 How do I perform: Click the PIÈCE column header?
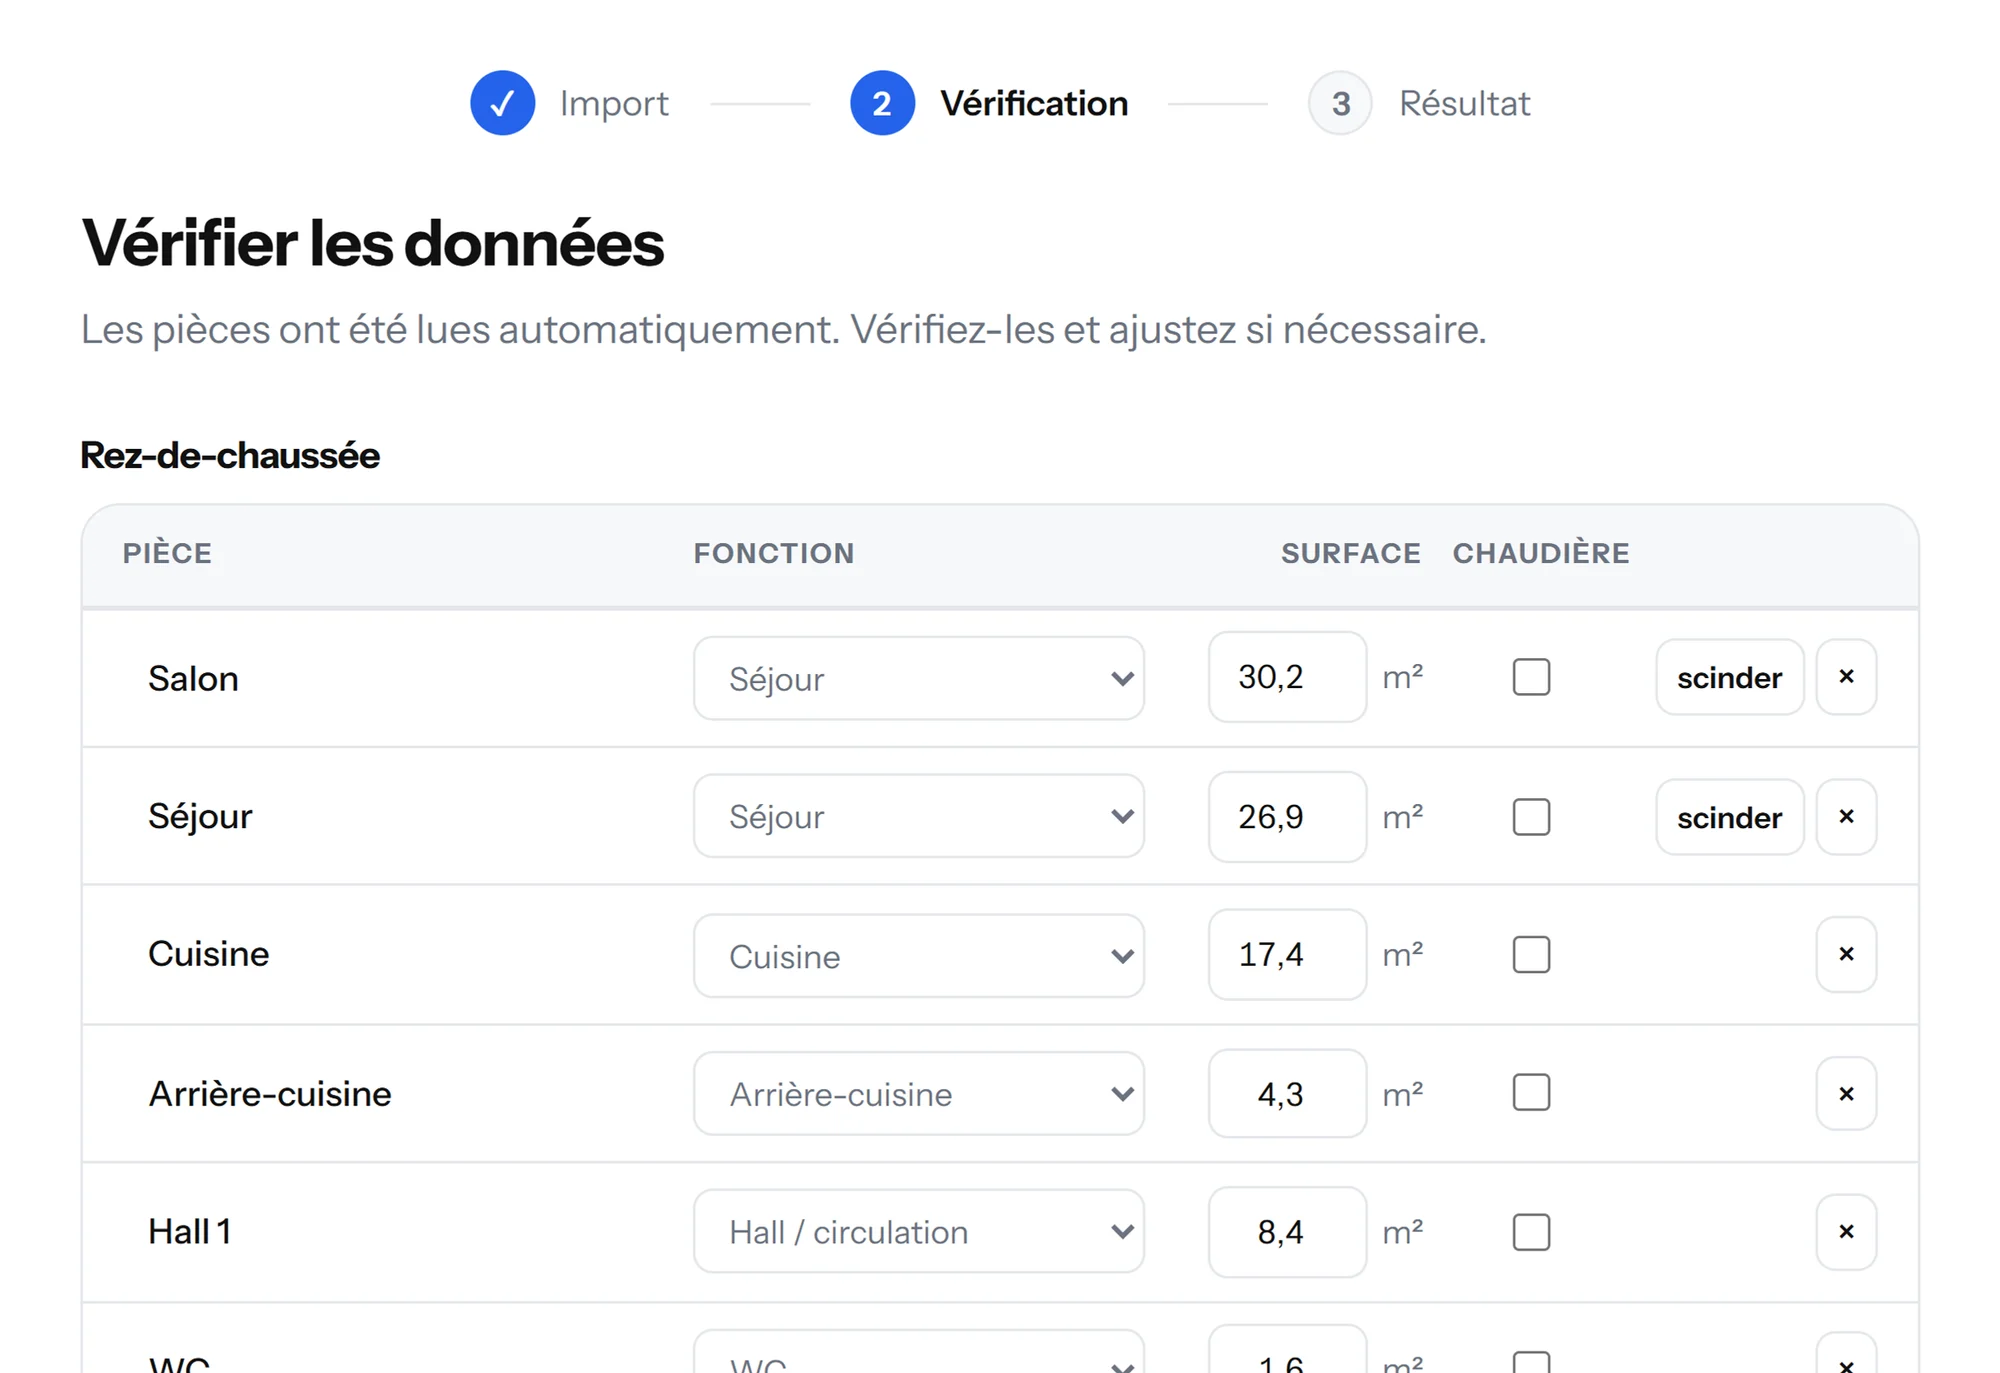tap(167, 553)
